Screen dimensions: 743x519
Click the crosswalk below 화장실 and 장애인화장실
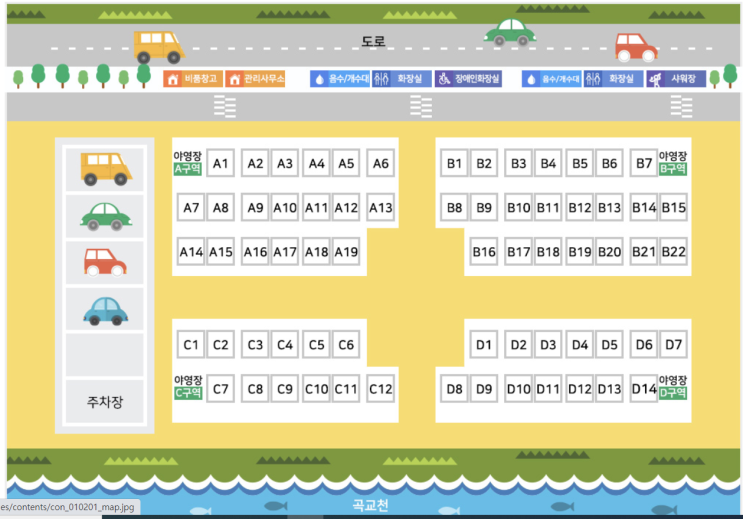pos(421,106)
